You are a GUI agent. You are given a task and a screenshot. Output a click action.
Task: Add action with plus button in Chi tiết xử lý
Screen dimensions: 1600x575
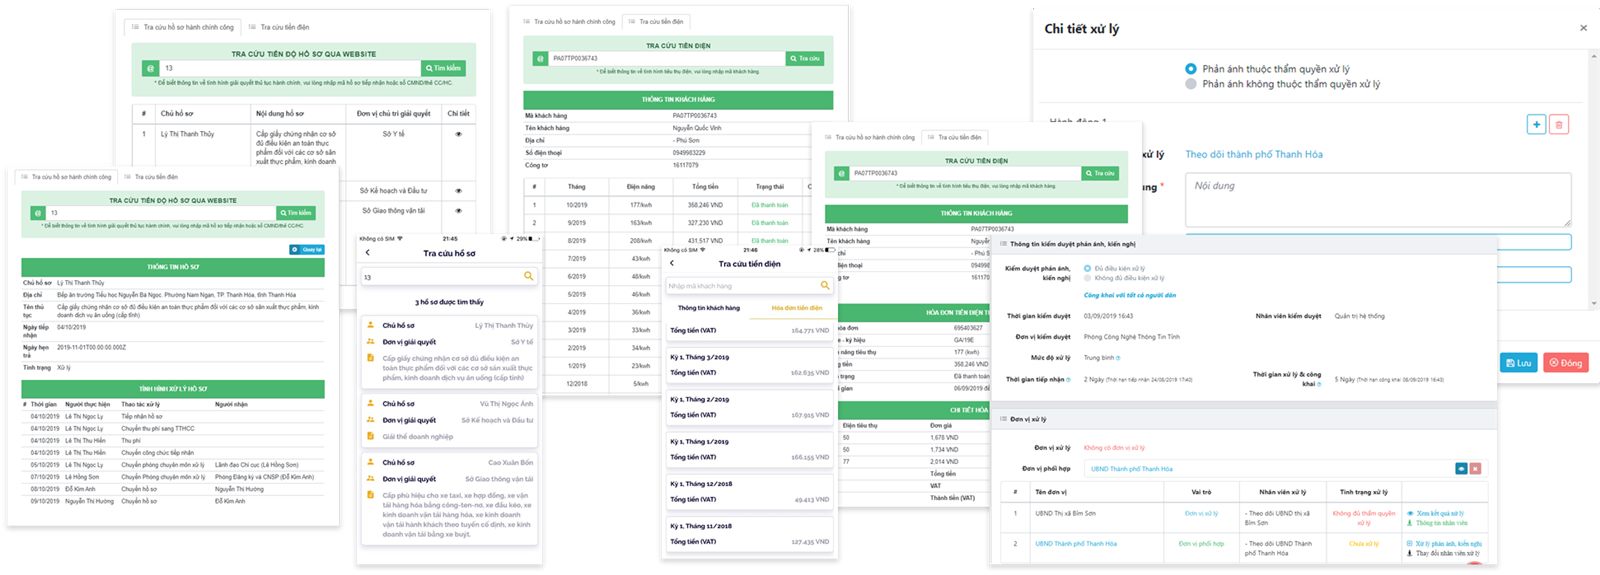click(1537, 124)
